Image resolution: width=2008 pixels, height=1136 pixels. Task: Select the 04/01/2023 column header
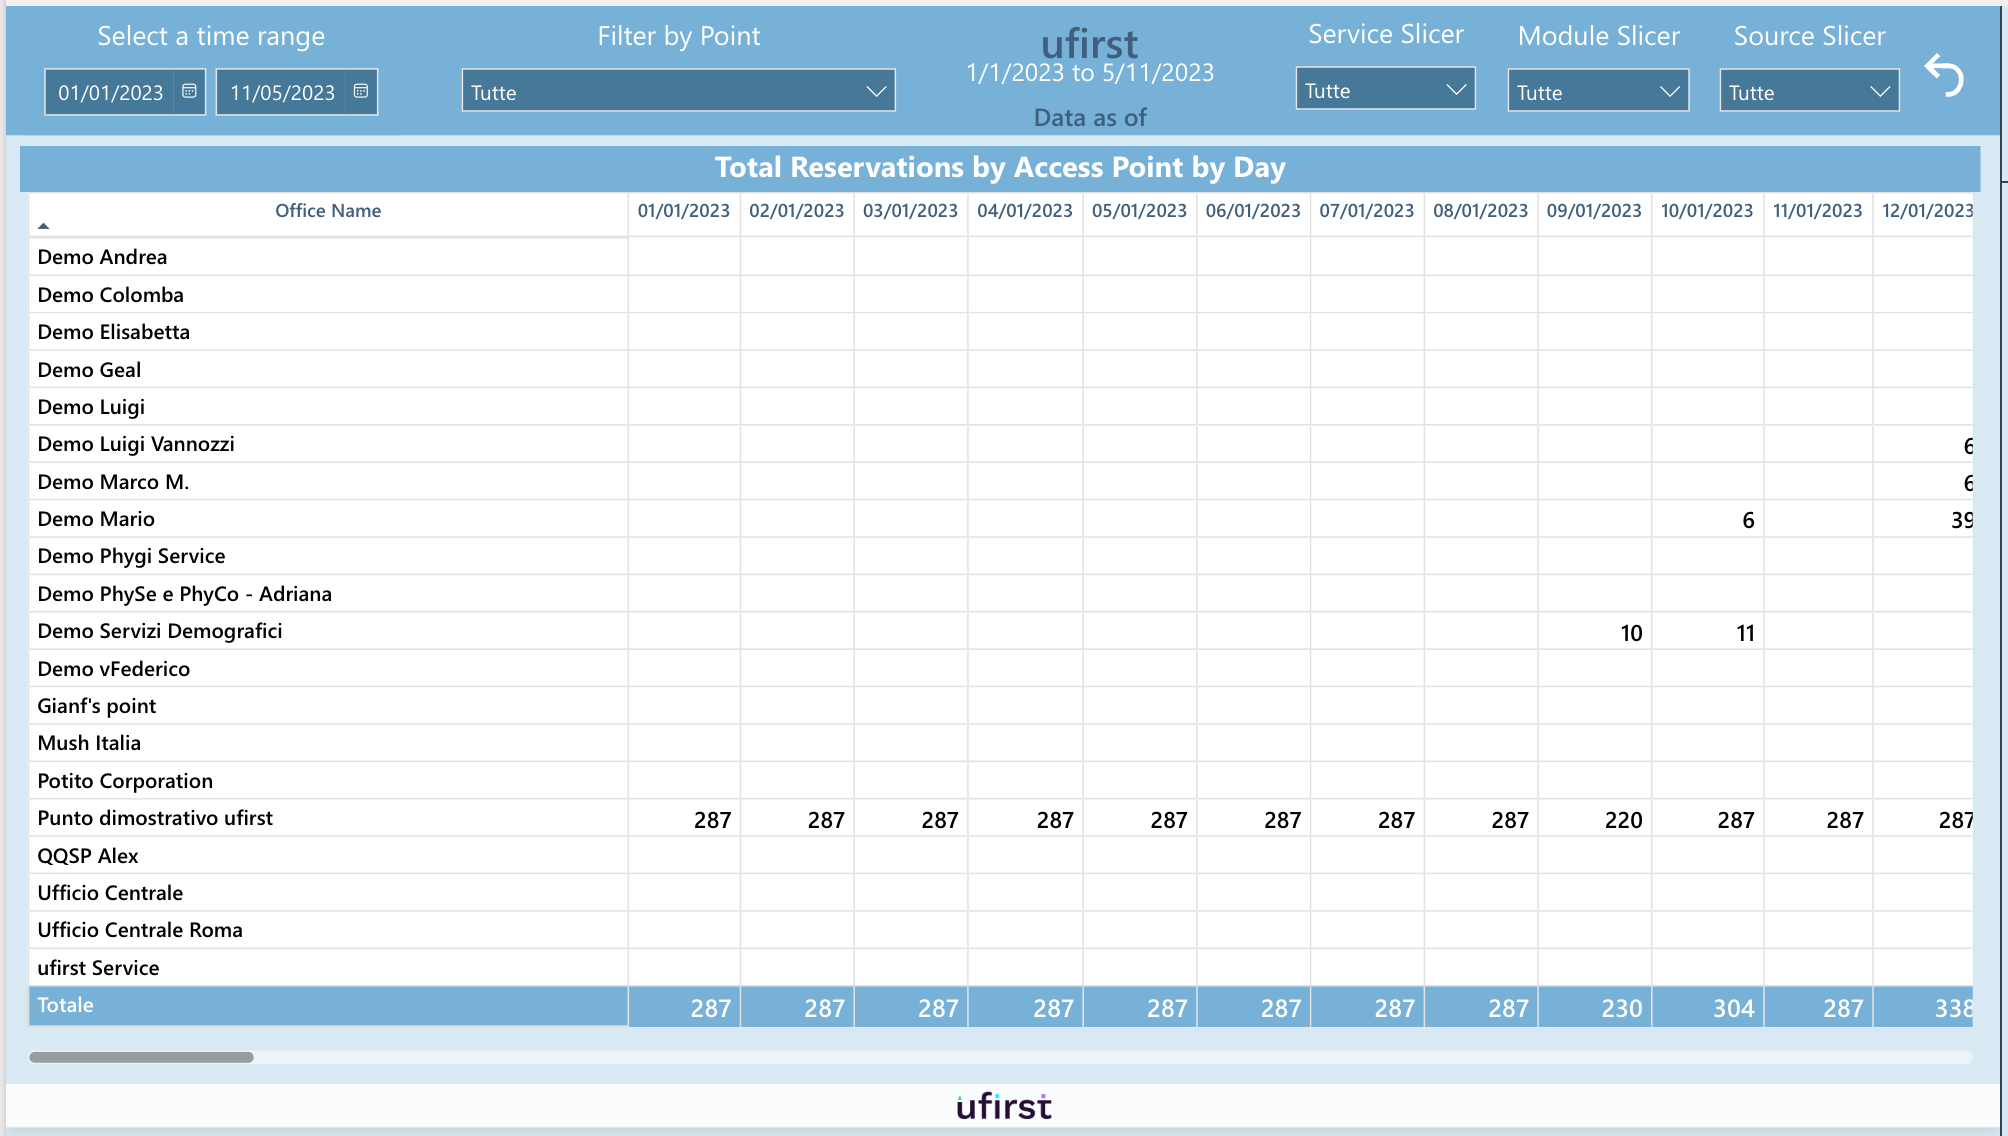(x=1024, y=210)
